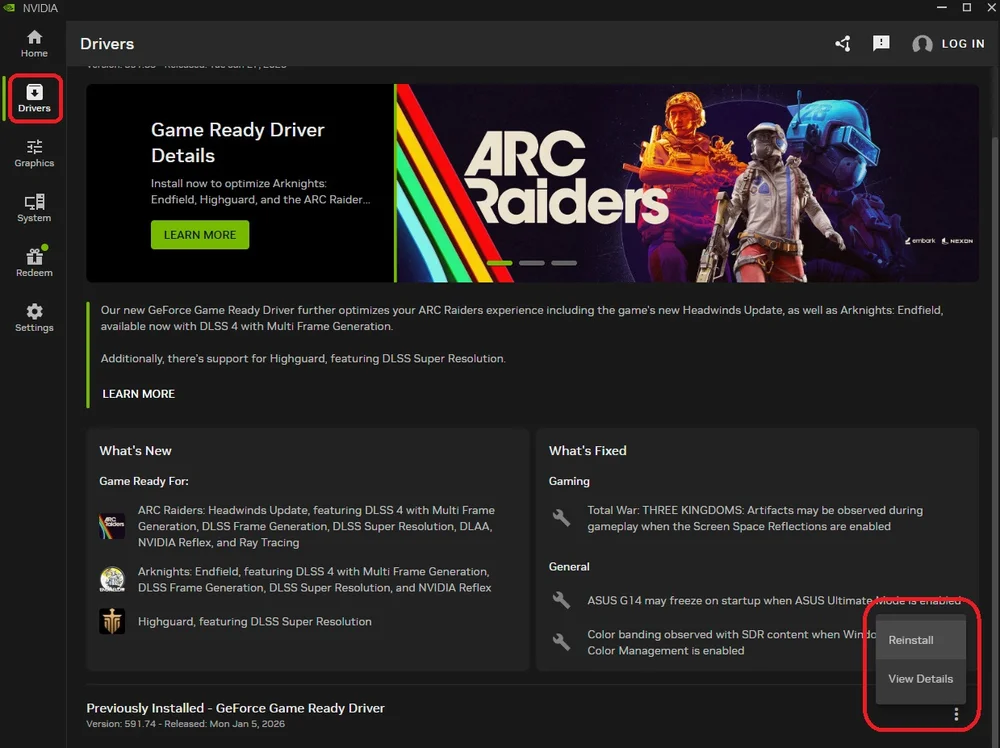Open the three-dot overflow menu
This screenshot has height=748, width=1000.
956,713
